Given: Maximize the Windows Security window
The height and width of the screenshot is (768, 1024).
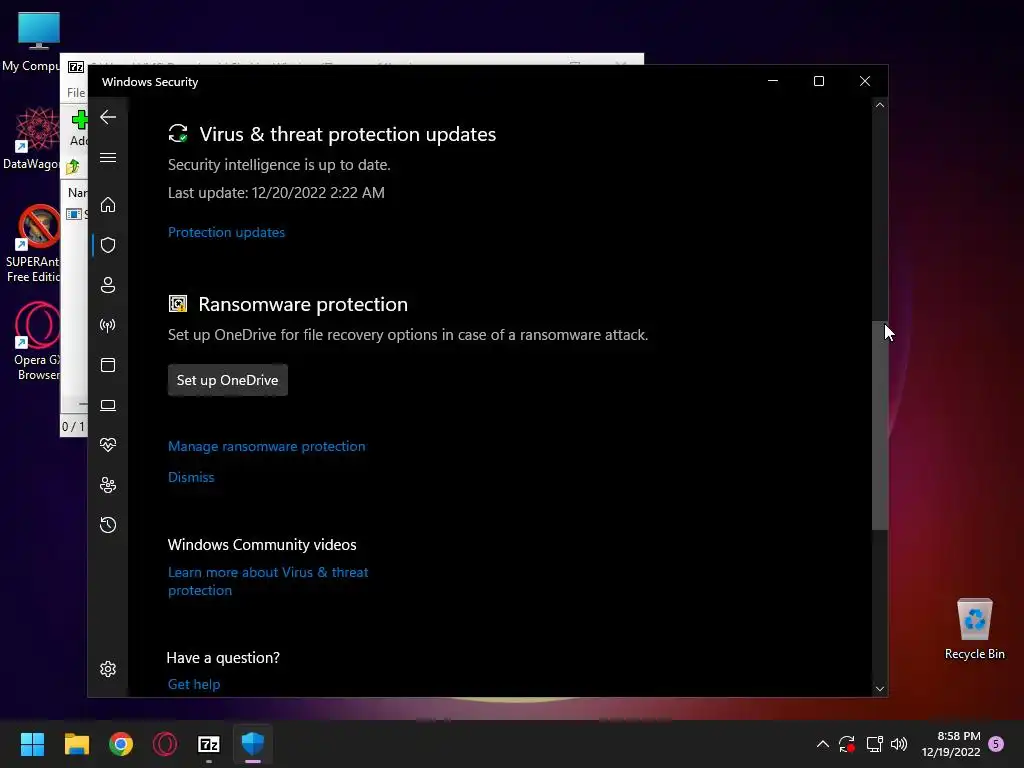Looking at the screenshot, I should pyautogui.click(x=819, y=81).
